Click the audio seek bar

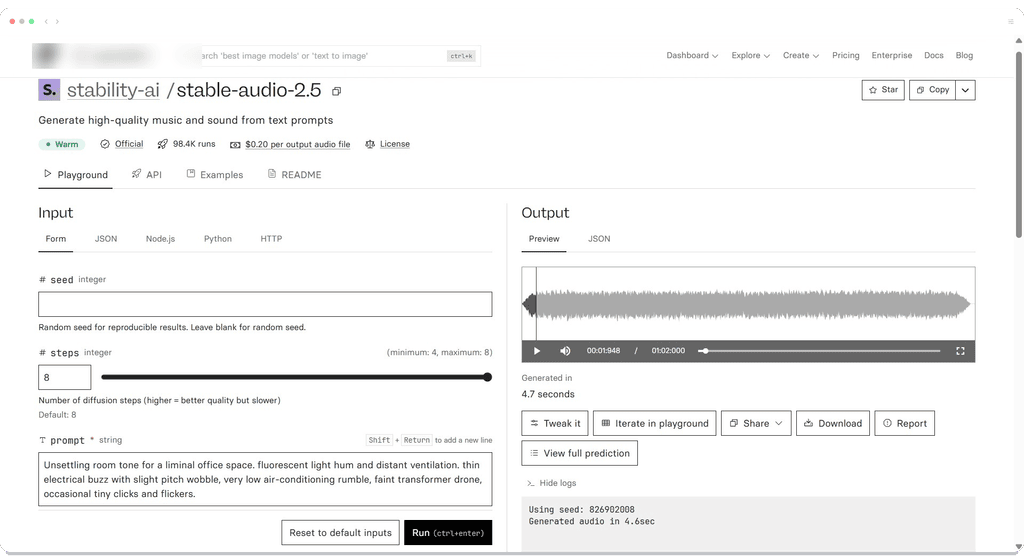(820, 351)
